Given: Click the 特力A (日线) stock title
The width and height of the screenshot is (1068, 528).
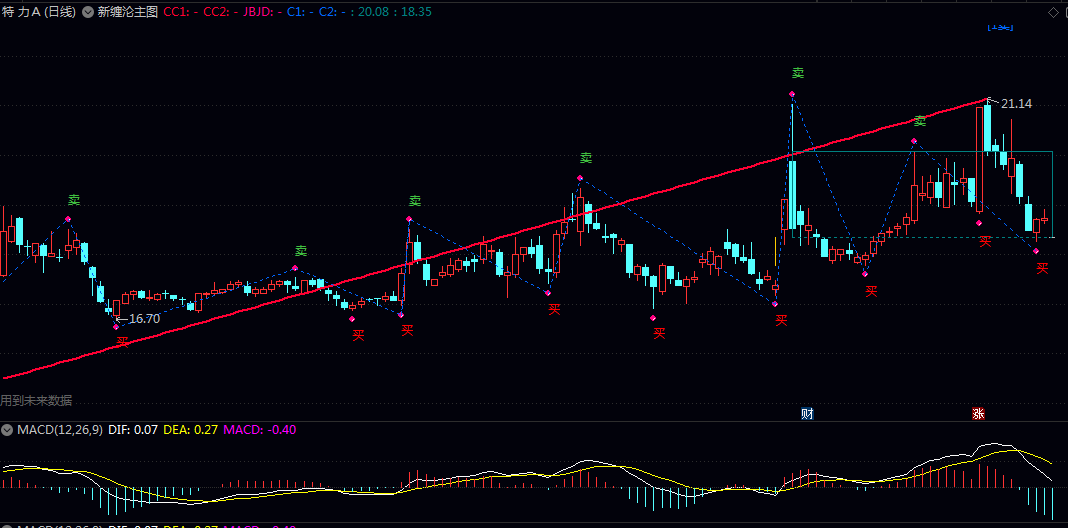Looking at the screenshot, I should (x=39, y=12).
